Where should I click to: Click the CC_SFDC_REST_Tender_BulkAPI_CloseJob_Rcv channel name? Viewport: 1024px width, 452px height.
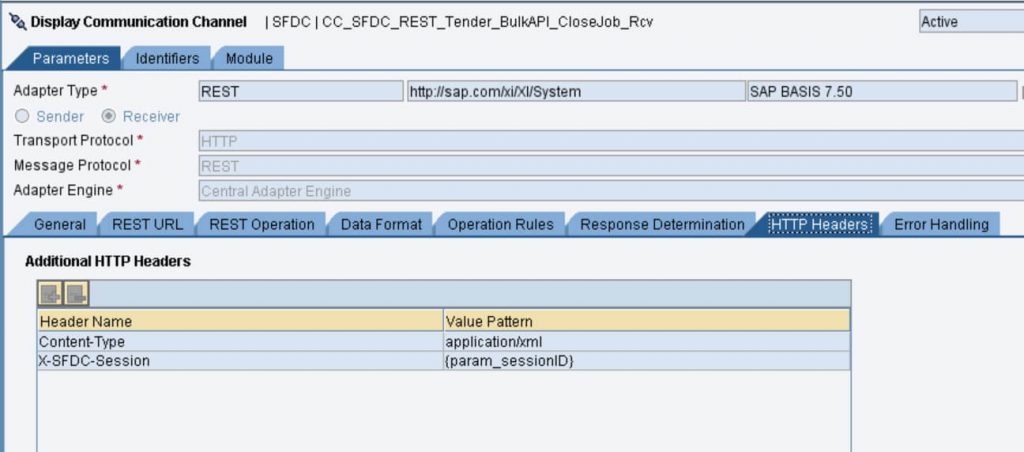tap(487, 22)
